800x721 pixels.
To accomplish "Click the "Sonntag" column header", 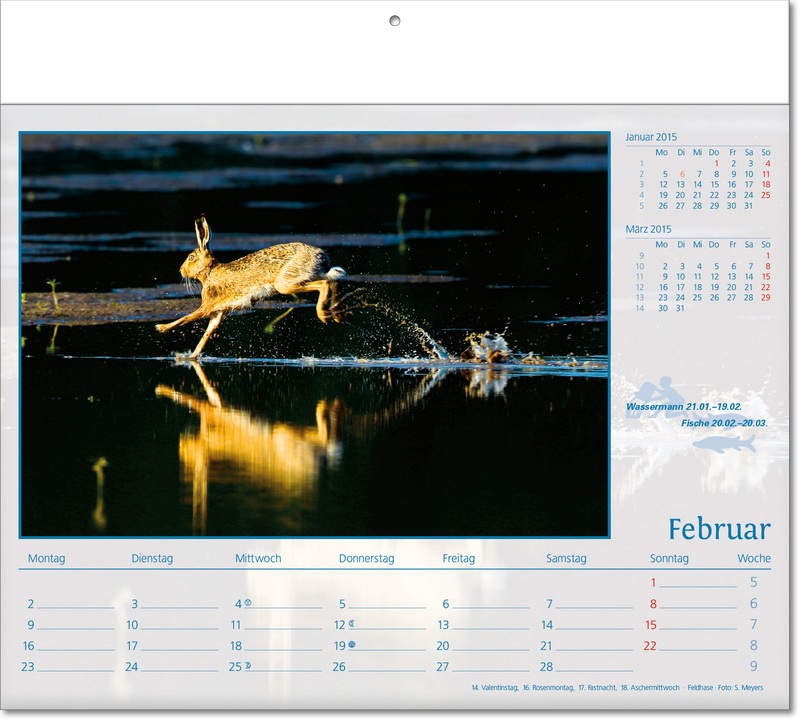I will click(669, 558).
